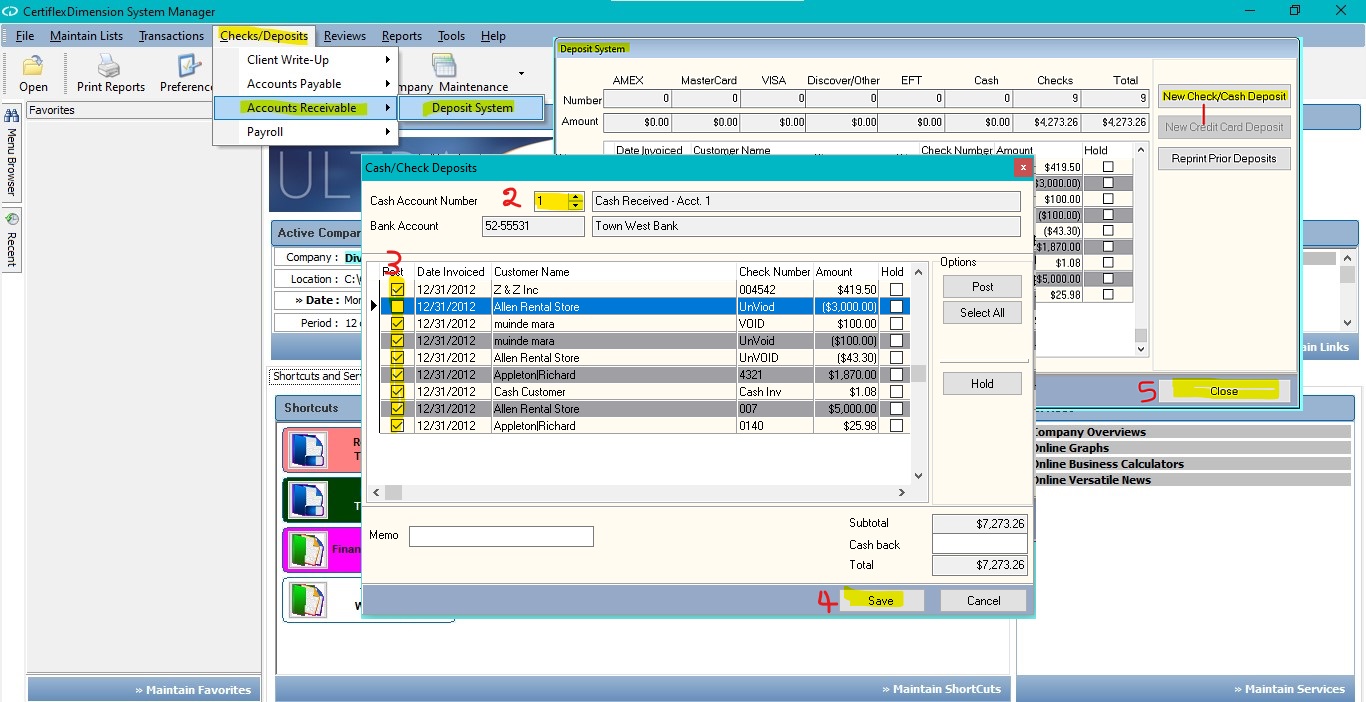
Task: Uncheck Post box for Cash Customer row
Action: click(x=397, y=392)
